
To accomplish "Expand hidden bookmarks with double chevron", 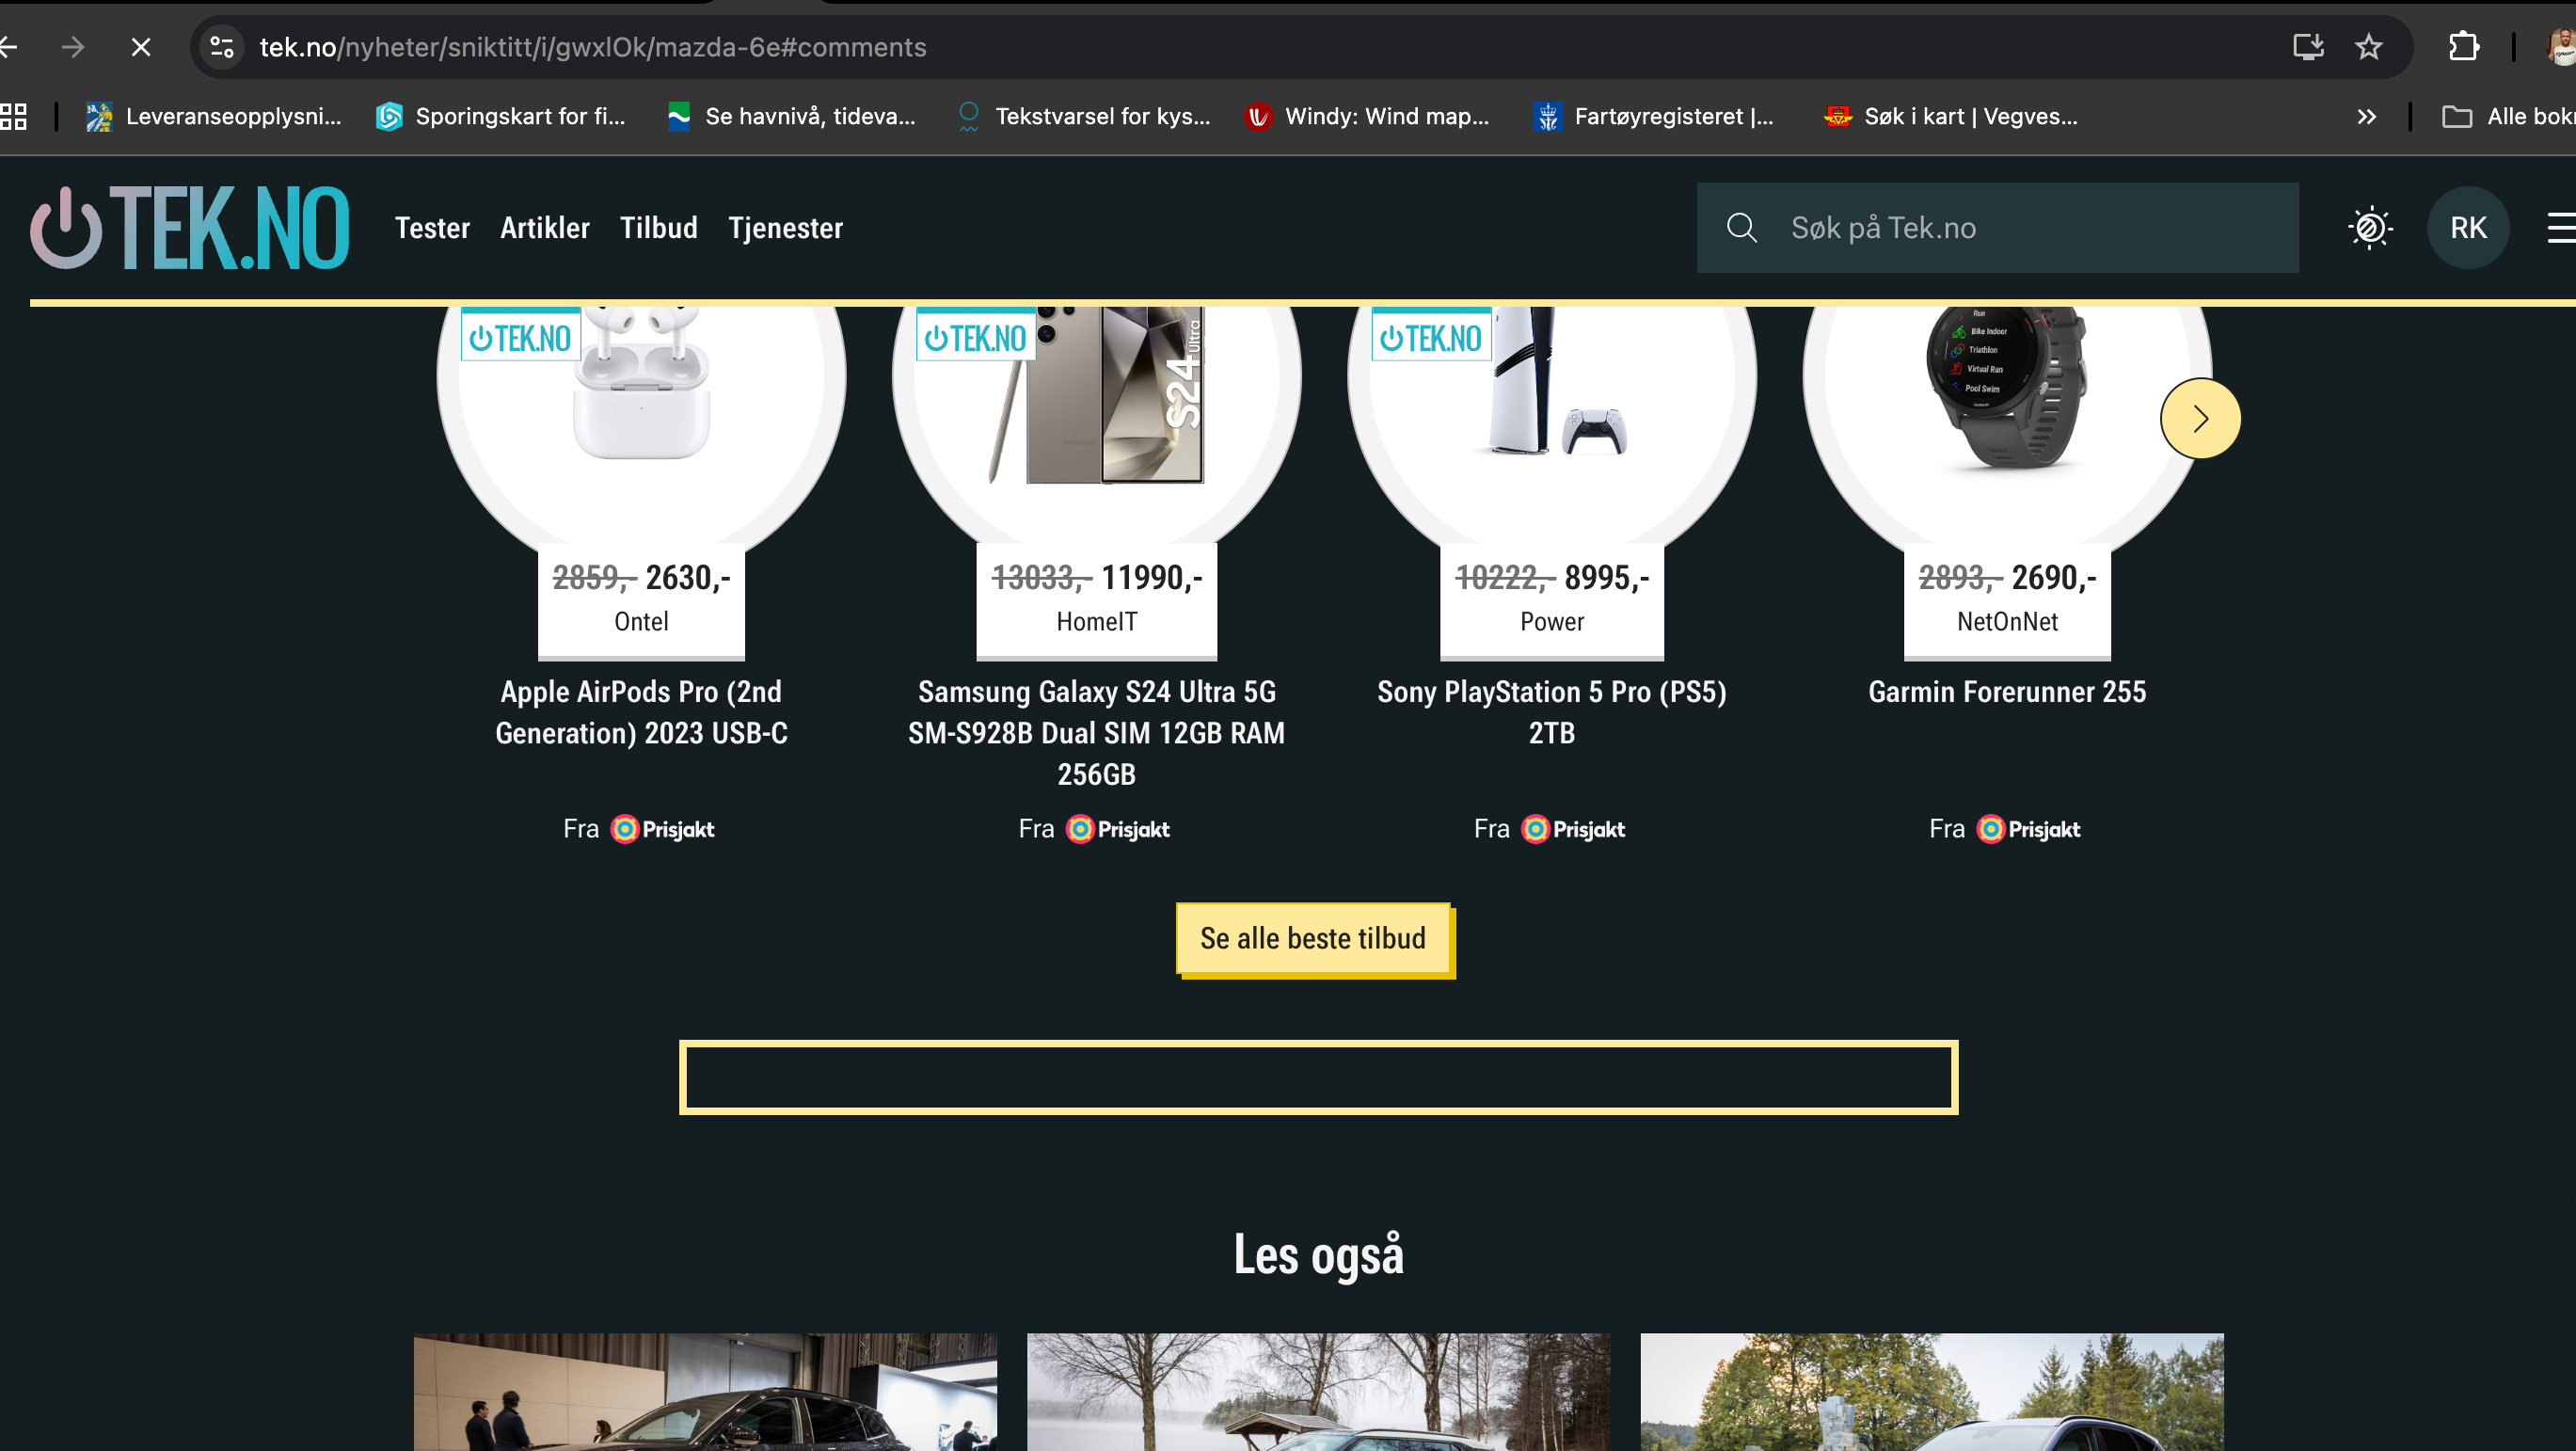I will click(2366, 117).
